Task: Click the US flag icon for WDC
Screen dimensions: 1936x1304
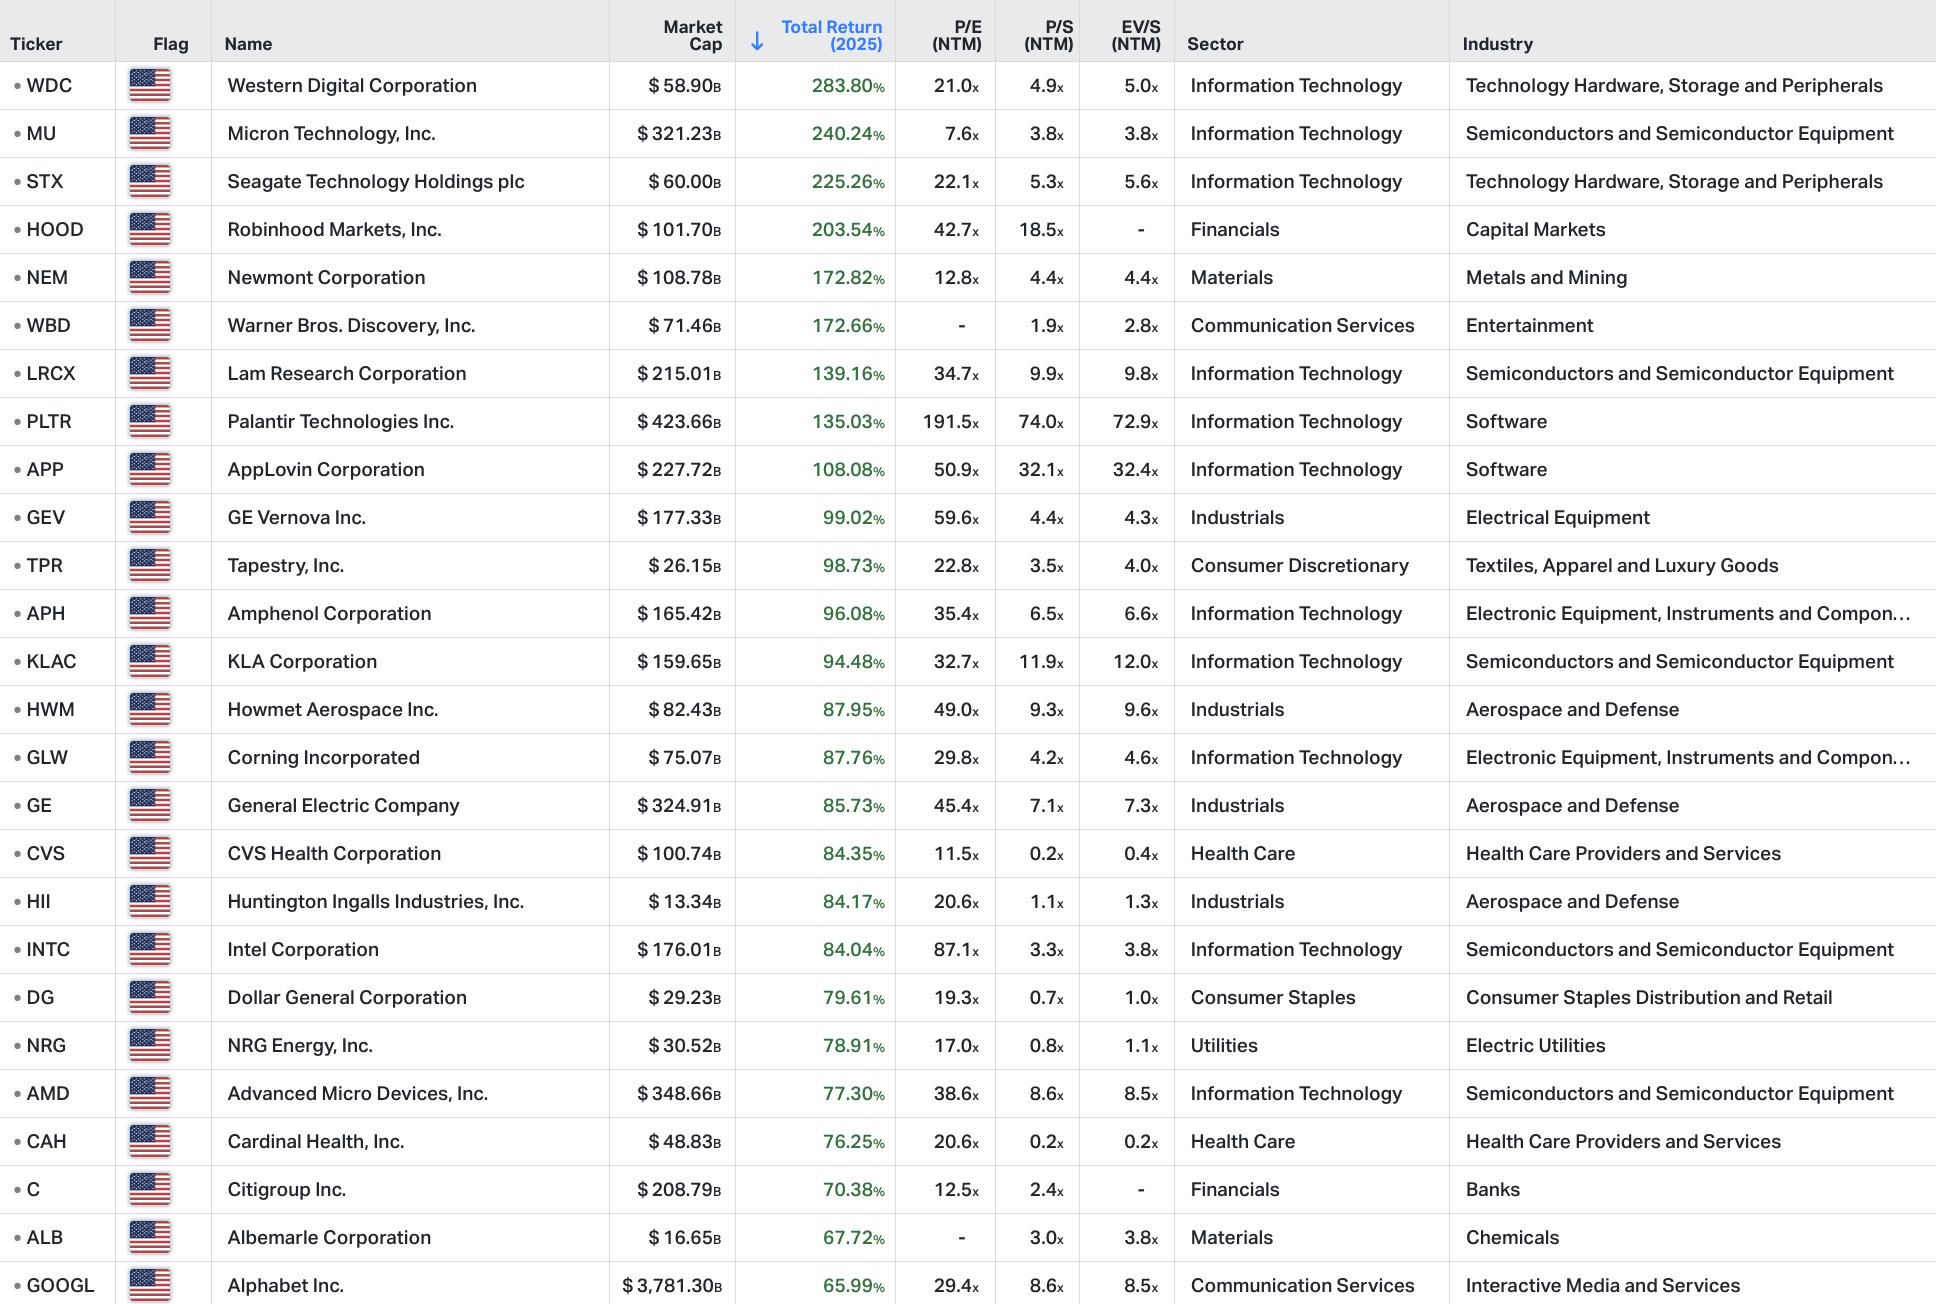Action: point(150,86)
